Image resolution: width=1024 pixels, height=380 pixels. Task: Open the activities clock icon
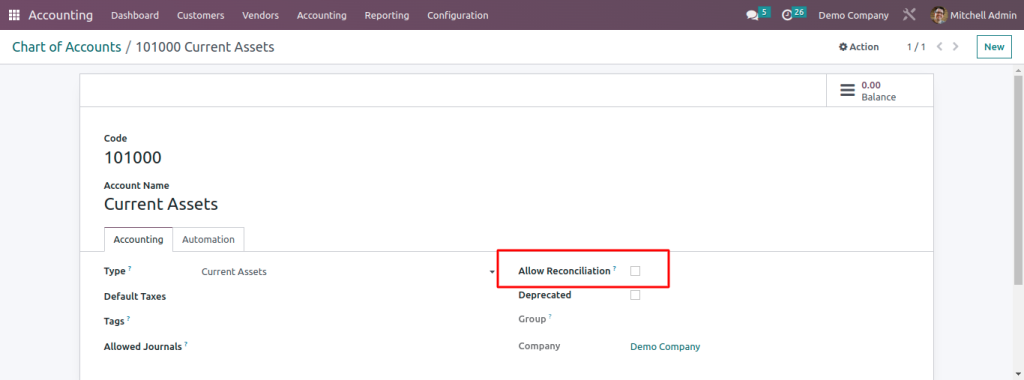(x=787, y=15)
